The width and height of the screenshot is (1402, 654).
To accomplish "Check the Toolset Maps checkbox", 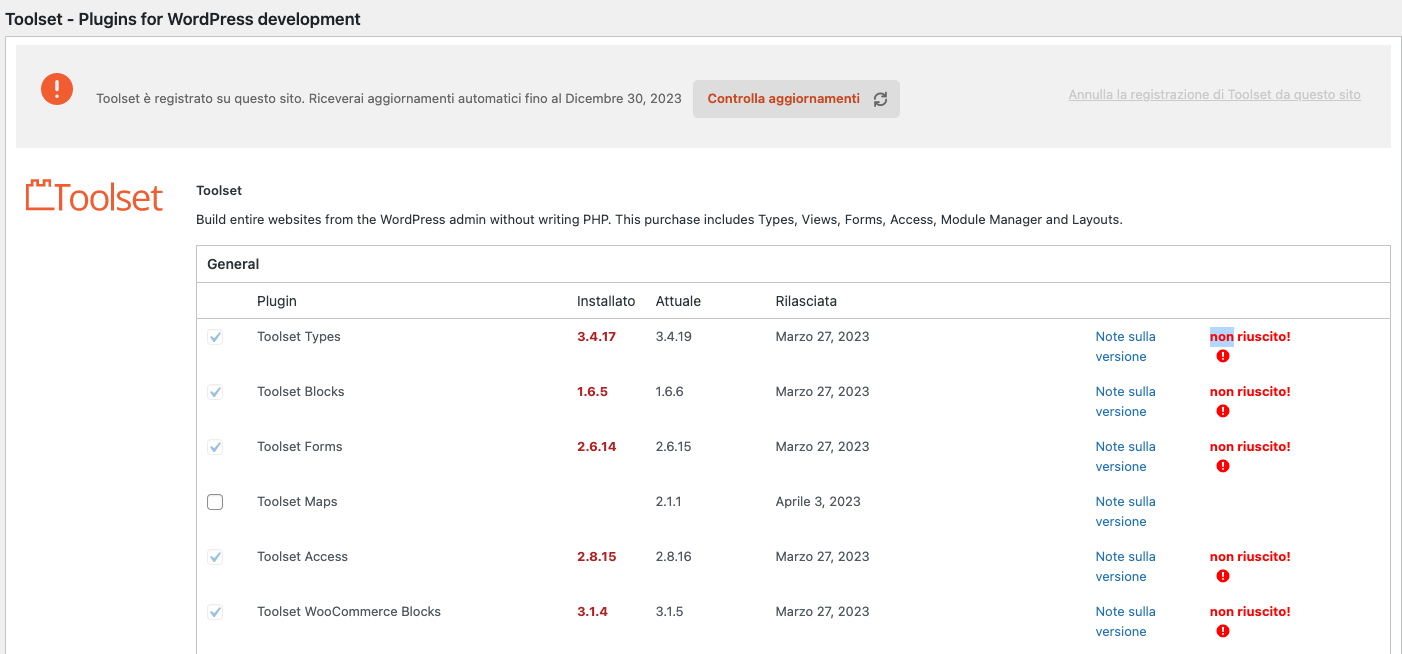I will click(x=215, y=502).
